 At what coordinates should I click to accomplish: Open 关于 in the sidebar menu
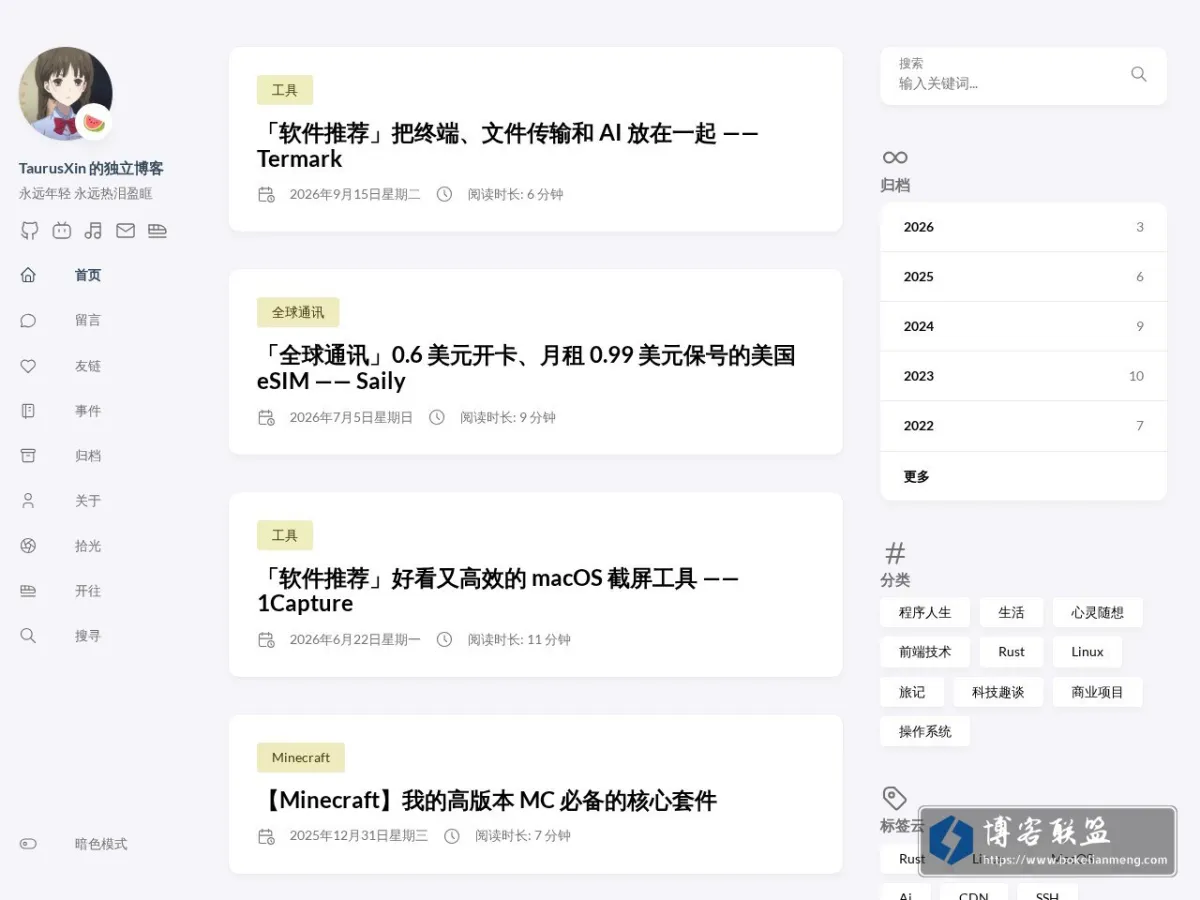88,501
